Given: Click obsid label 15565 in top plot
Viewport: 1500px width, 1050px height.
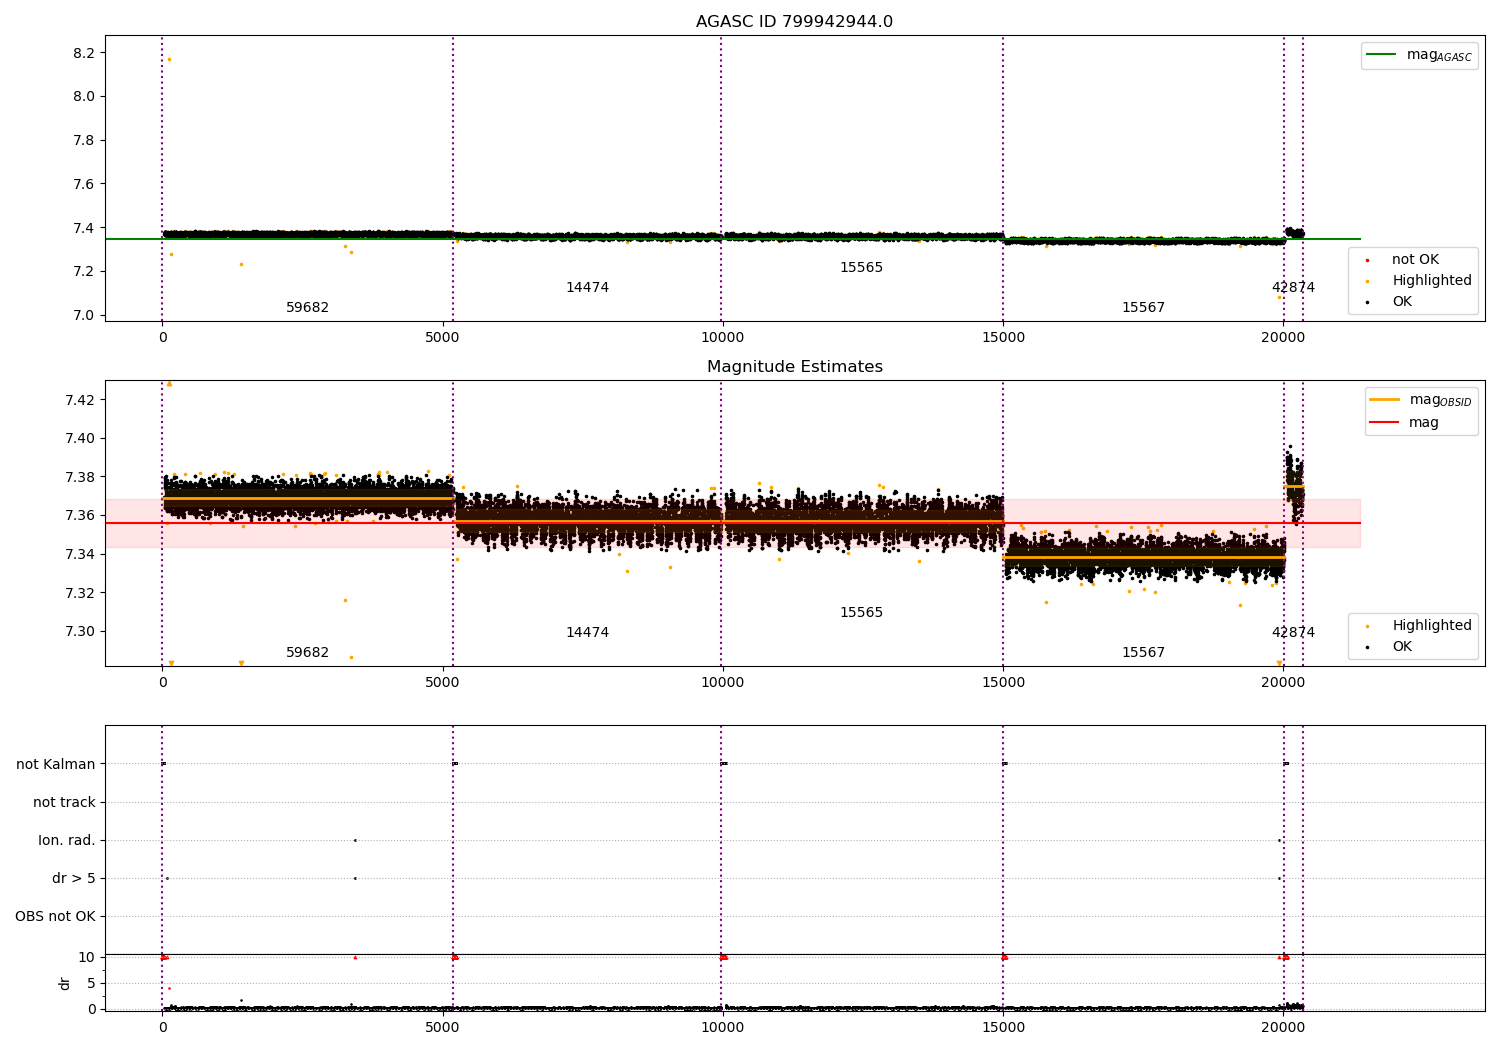Looking at the screenshot, I should tap(861, 268).
